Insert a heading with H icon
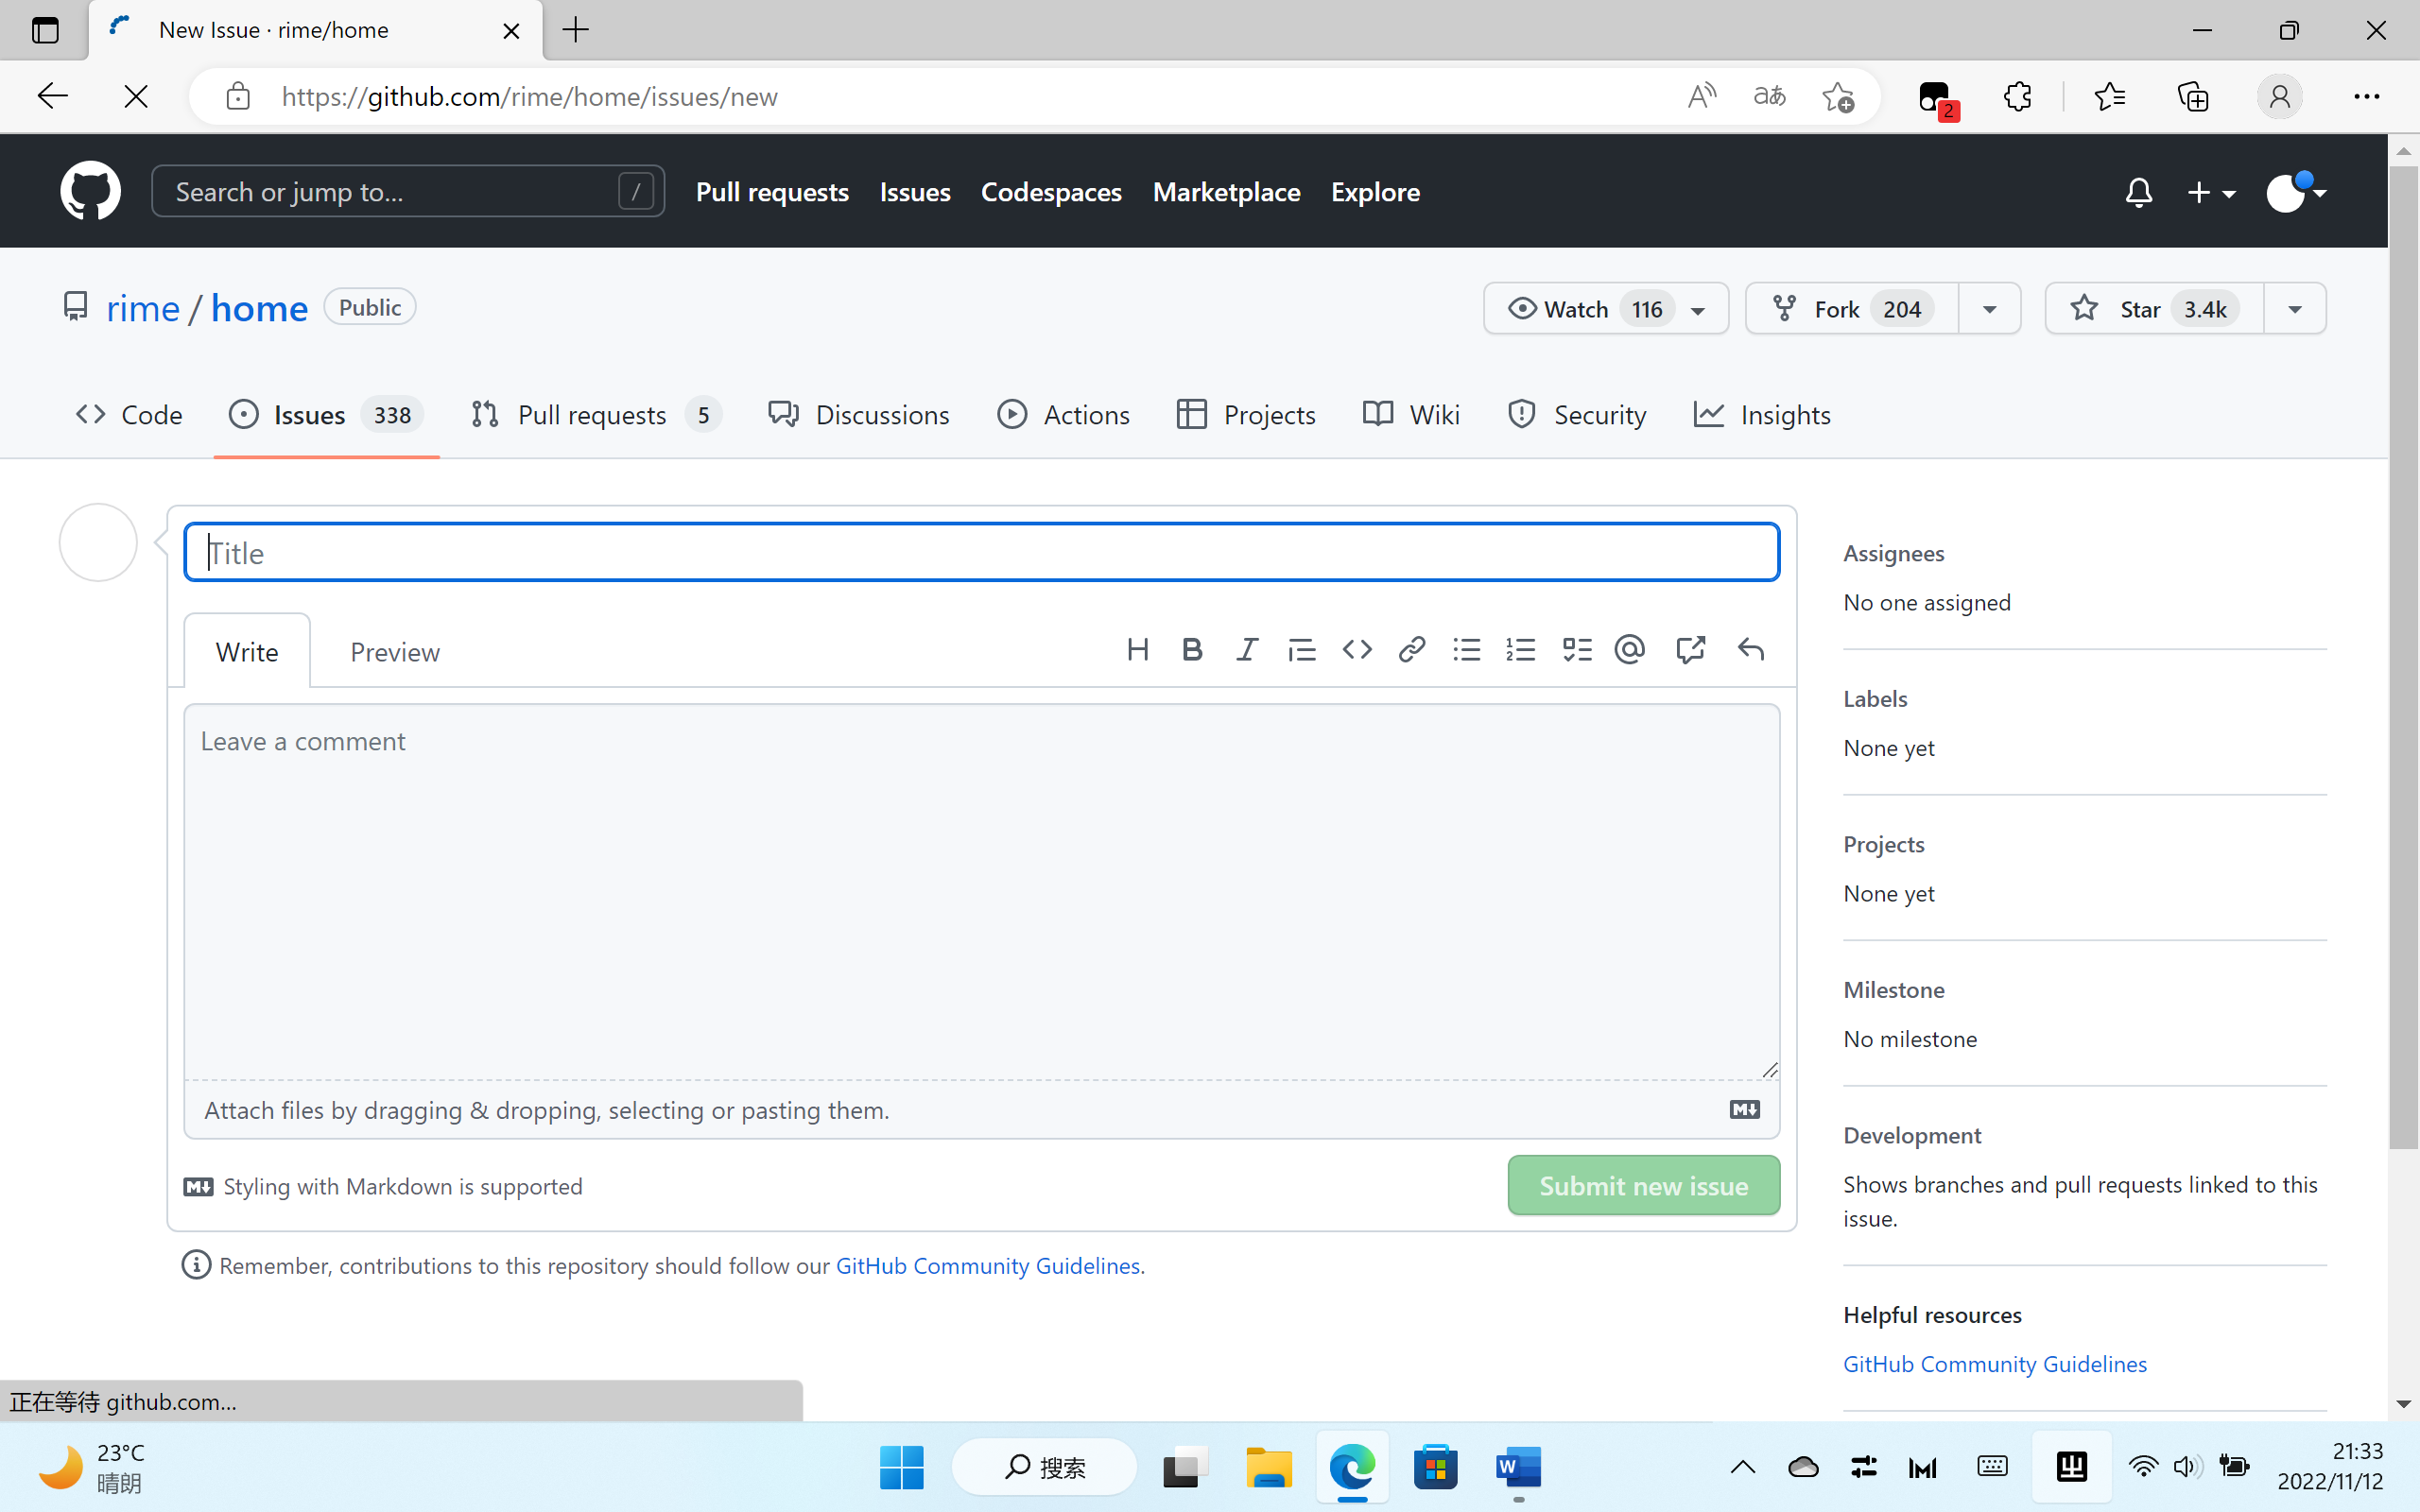 1137,650
